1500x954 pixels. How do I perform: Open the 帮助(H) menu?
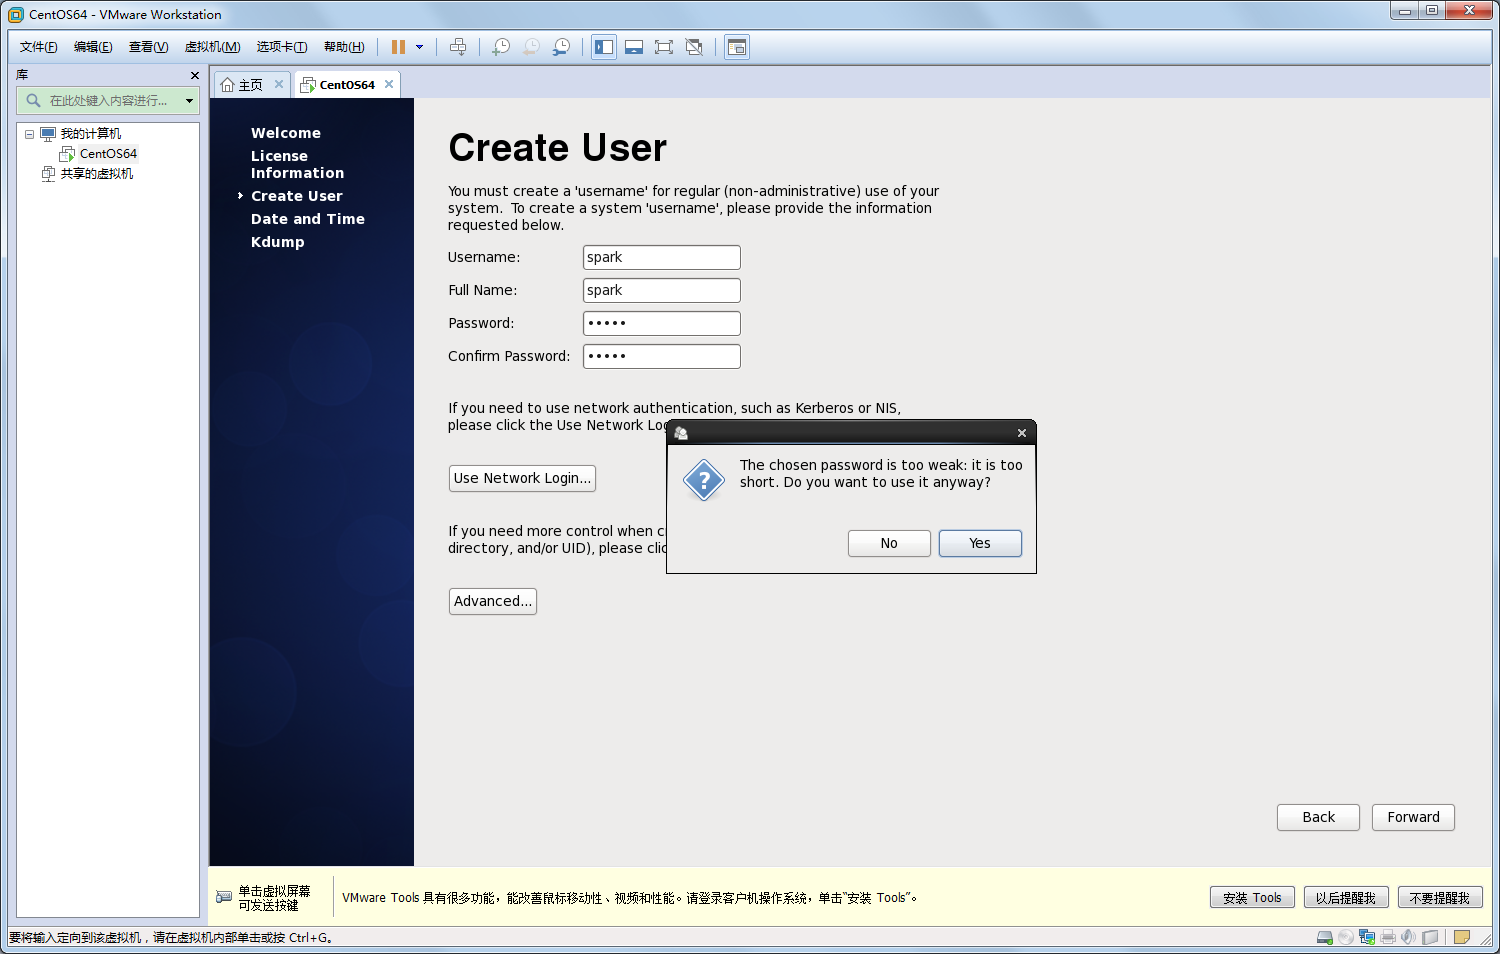click(x=344, y=47)
